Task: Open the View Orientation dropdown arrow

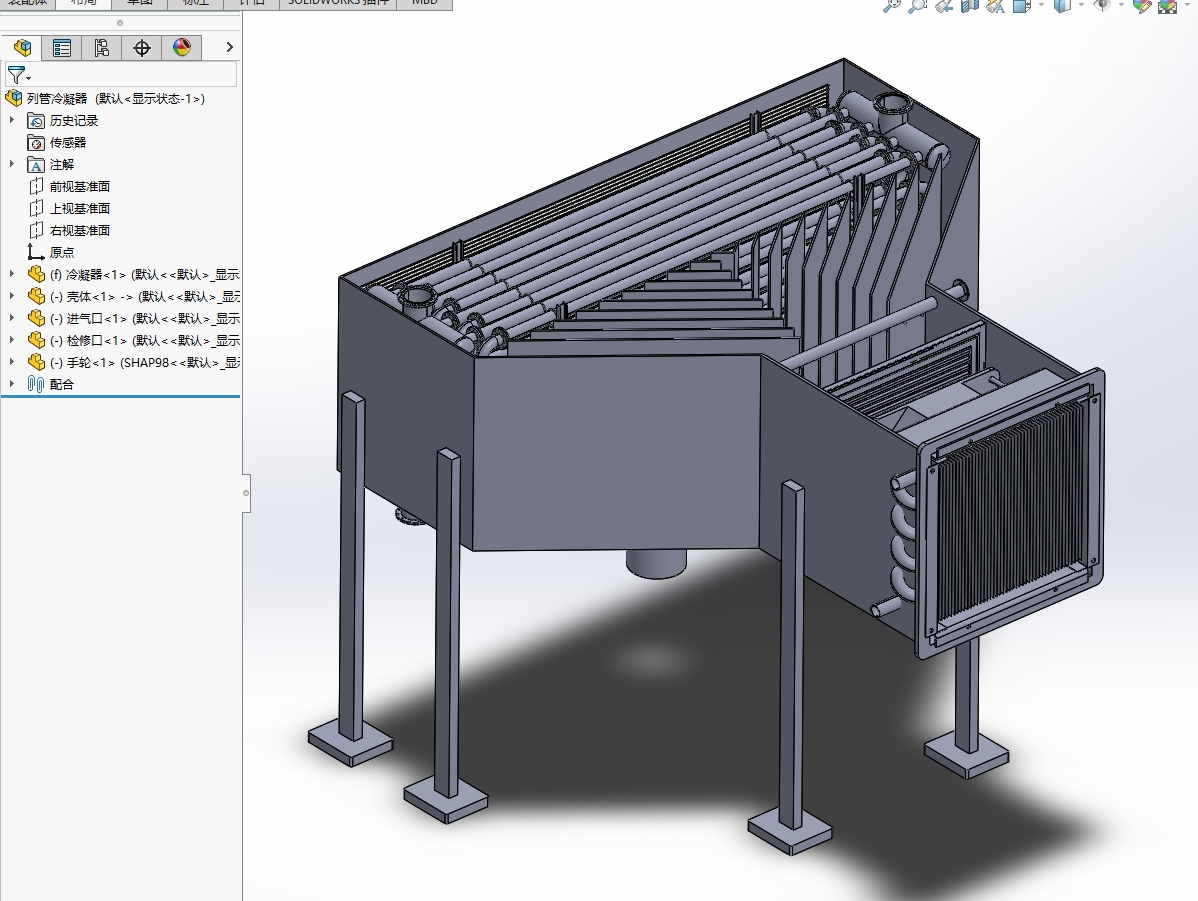Action: [x=1041, y=6]
